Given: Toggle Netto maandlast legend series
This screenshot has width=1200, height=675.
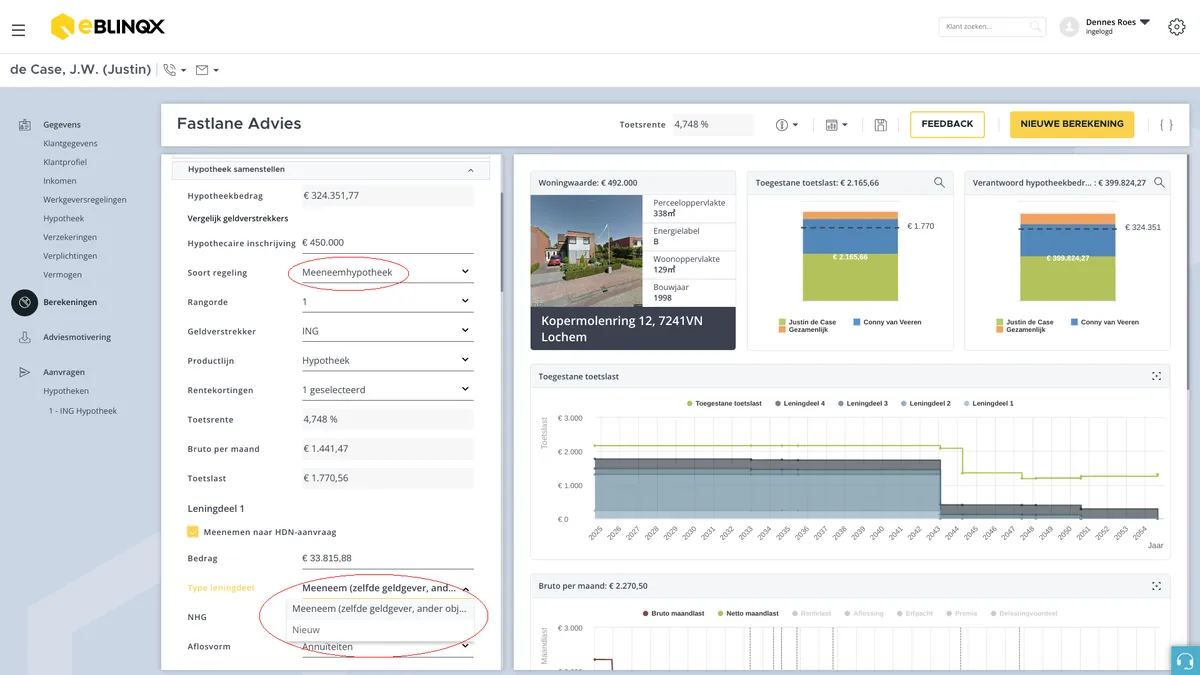Looking at the screenshot, I should click(x=747, y=613).
